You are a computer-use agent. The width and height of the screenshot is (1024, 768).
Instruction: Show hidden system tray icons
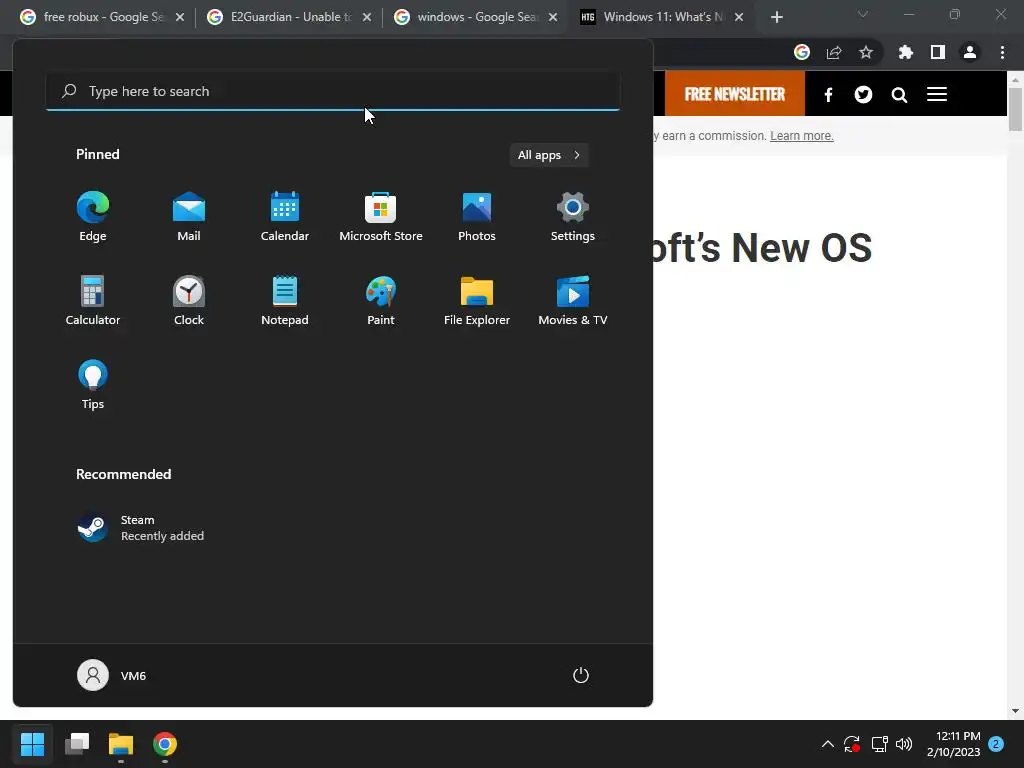pyautogui.click(x=827, y=744)
